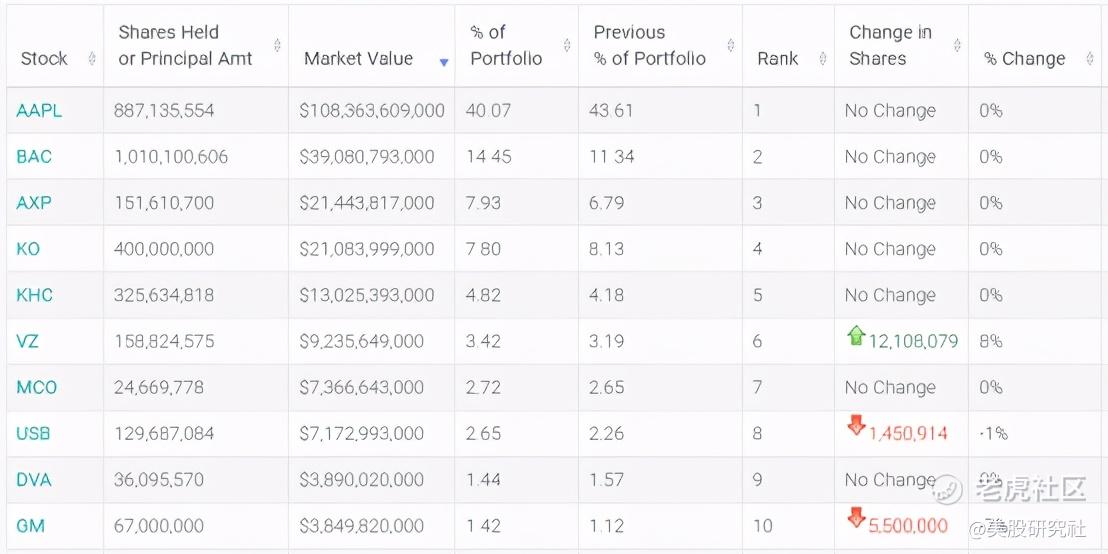Click green up arrow in VZ row

(x=856, y=336)
